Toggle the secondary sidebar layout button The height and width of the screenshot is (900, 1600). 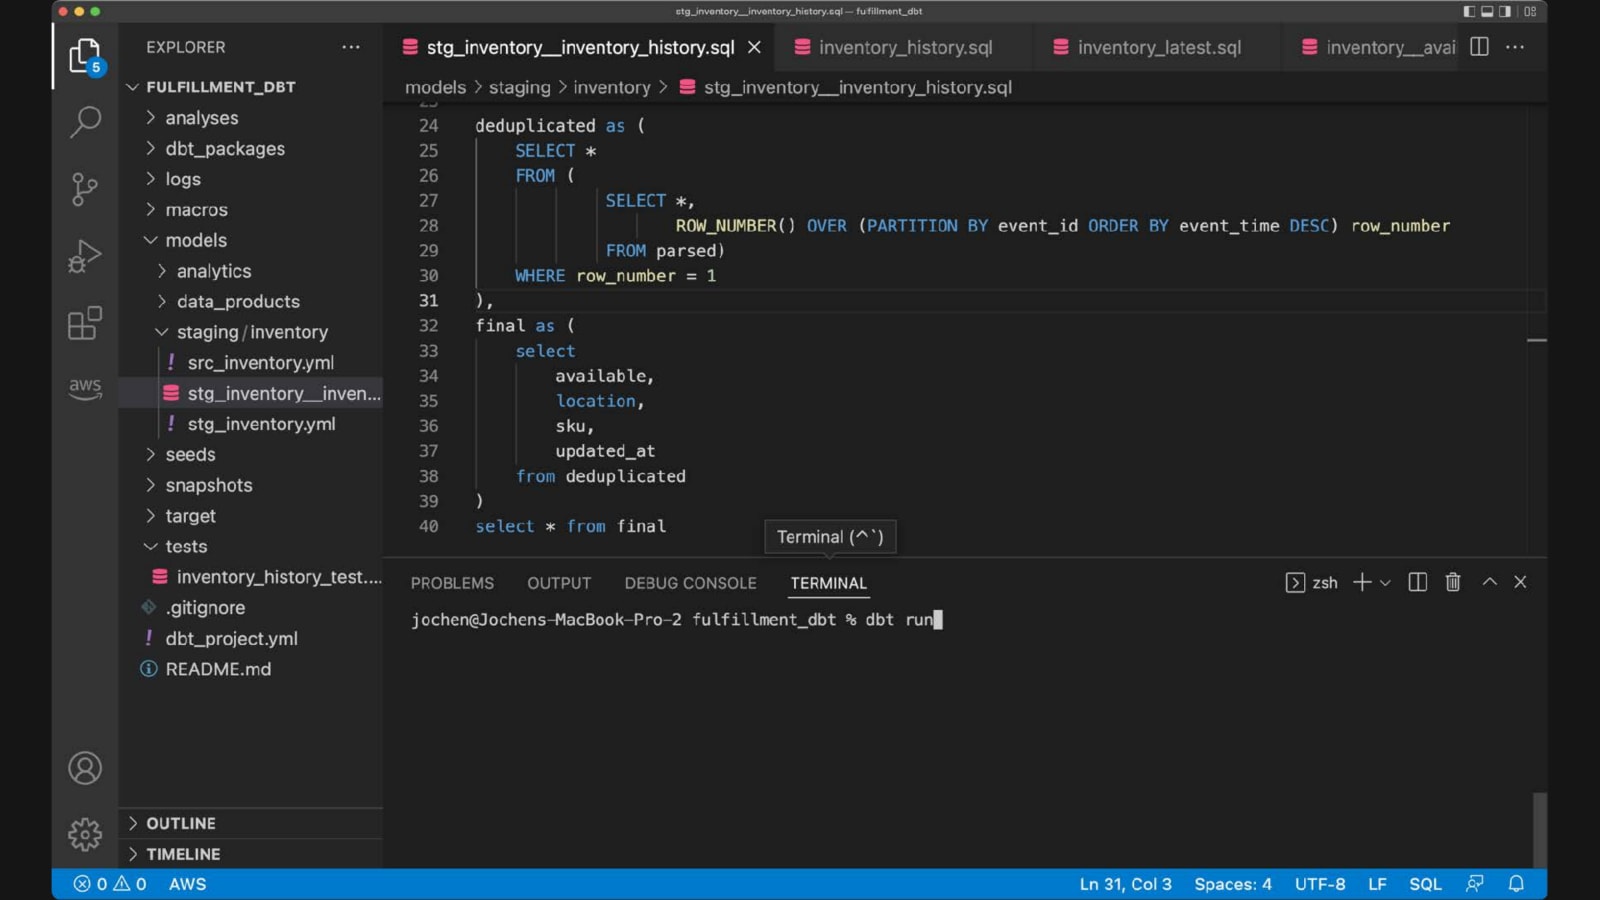(1504, 12)
